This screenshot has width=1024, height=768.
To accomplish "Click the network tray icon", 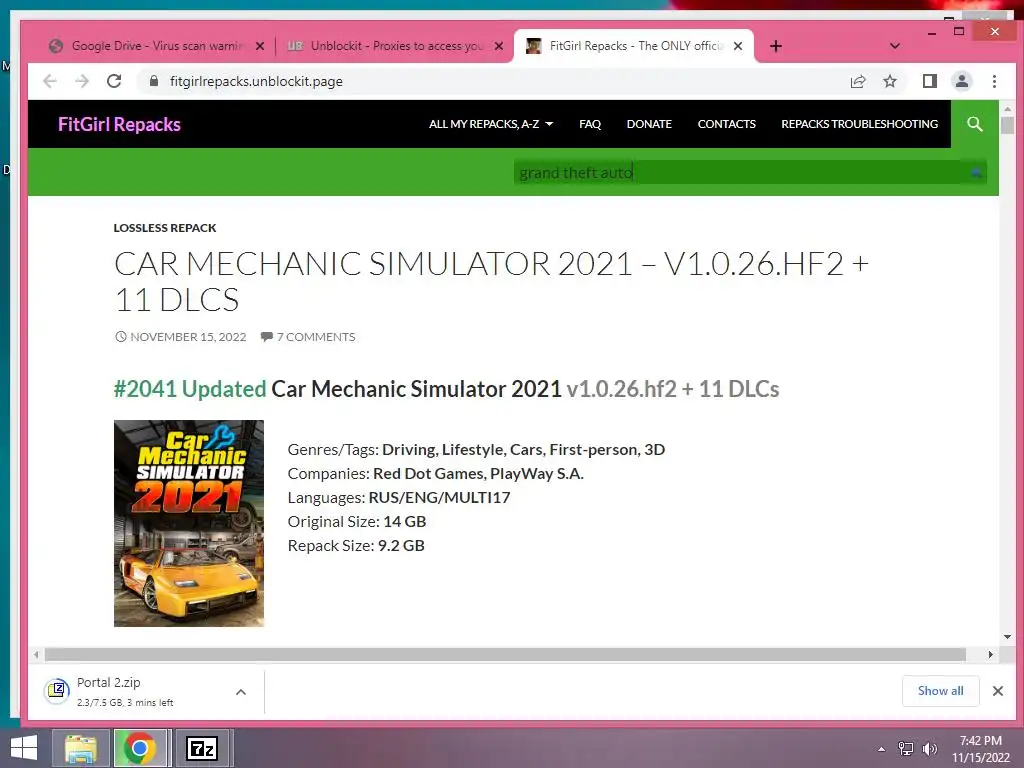I will click(906, 749).
